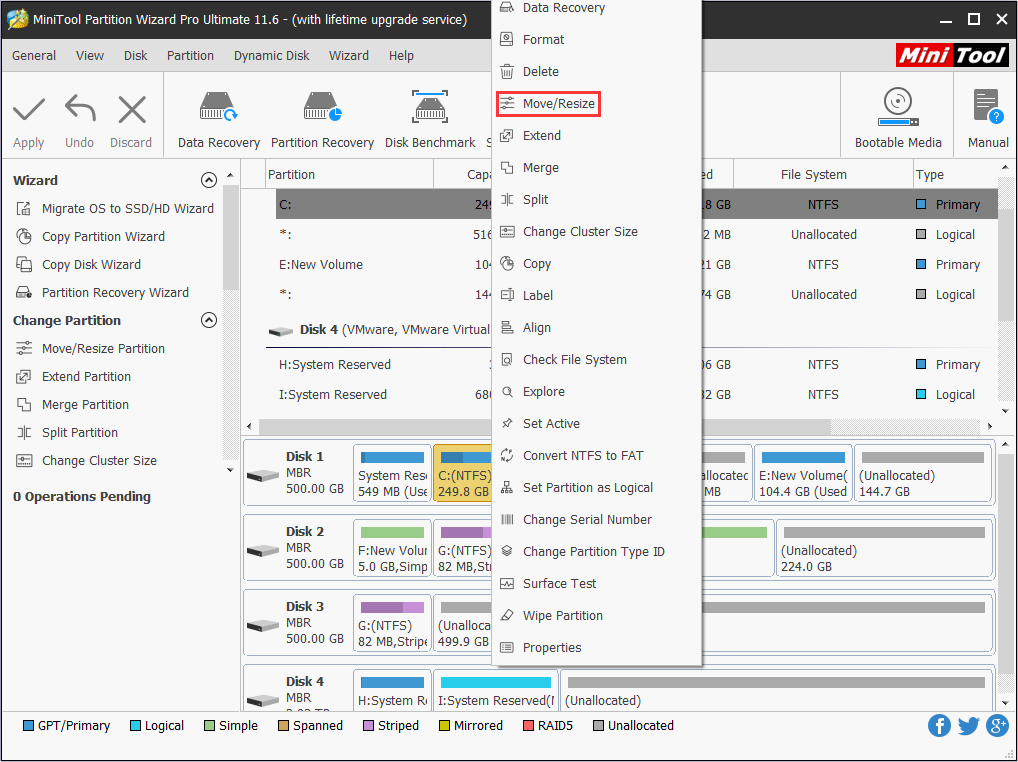
Task: Click the sidebar scroll-down arrow
Action: (x=230, y=470)
